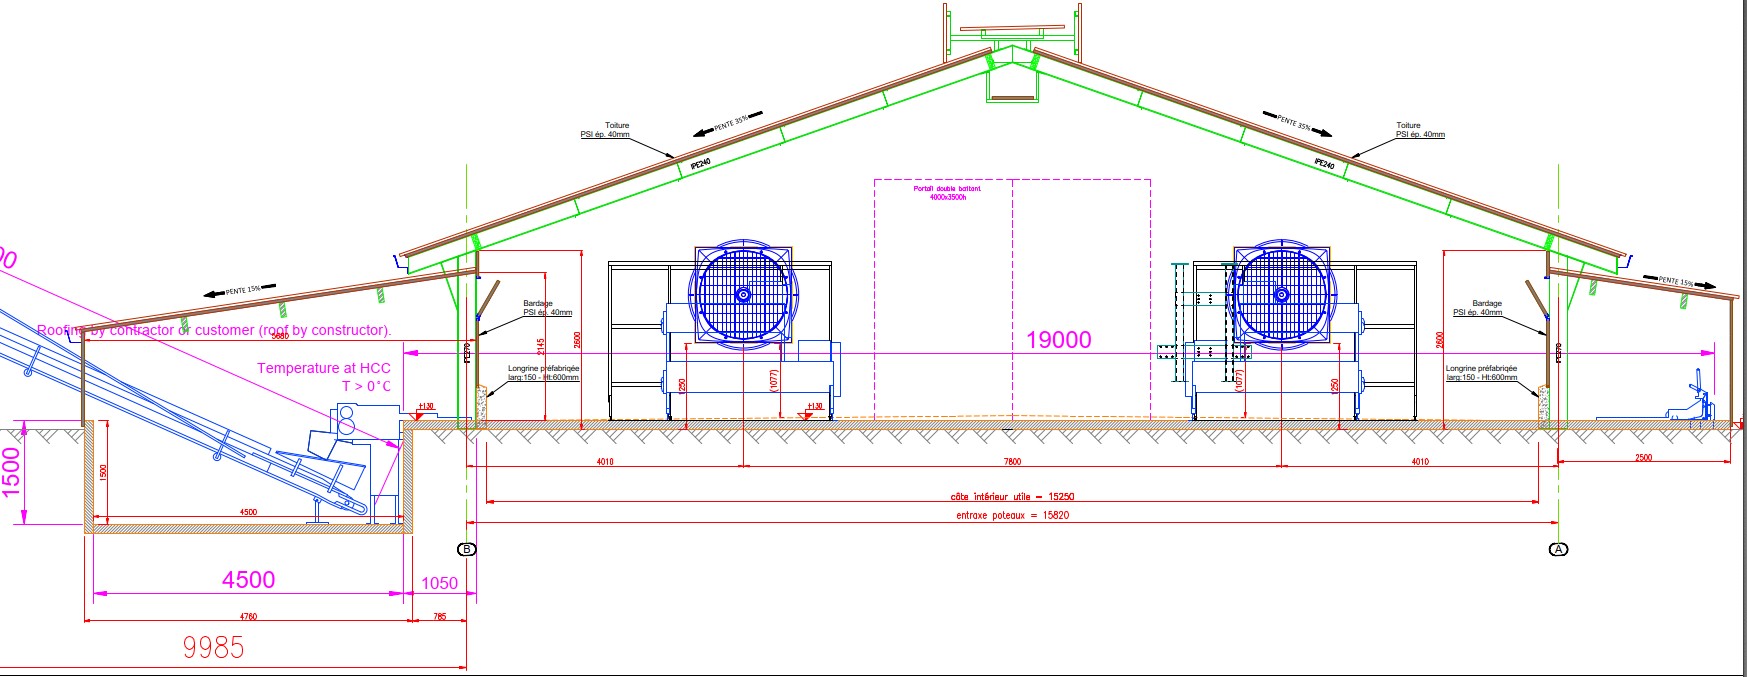Click the left blue circular fan

[x=743, y=294]
